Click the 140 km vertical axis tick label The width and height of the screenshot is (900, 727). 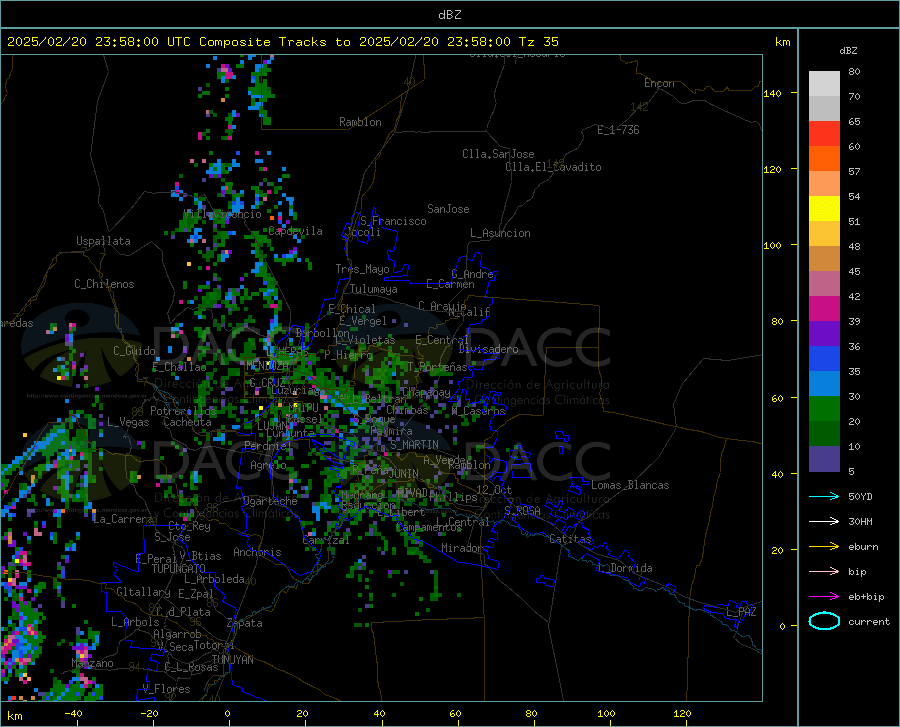coord(772,93)
